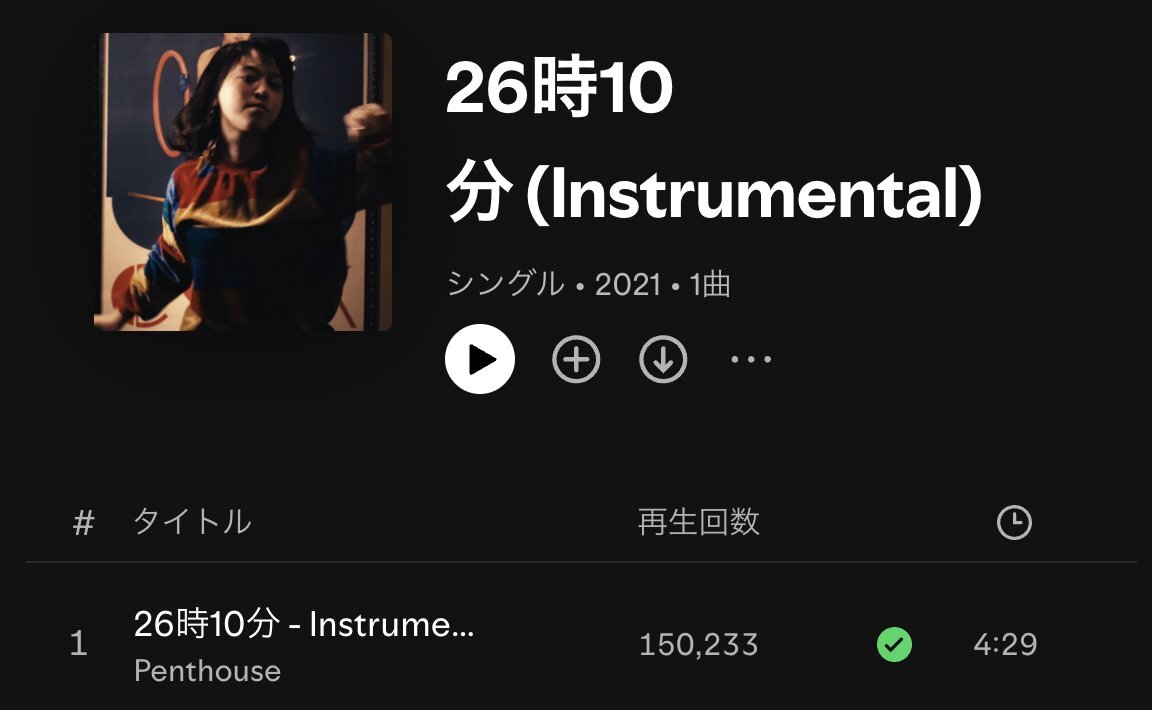Click the 1曲 song count text
1152x710 pixels.
(x=710, y=284)
